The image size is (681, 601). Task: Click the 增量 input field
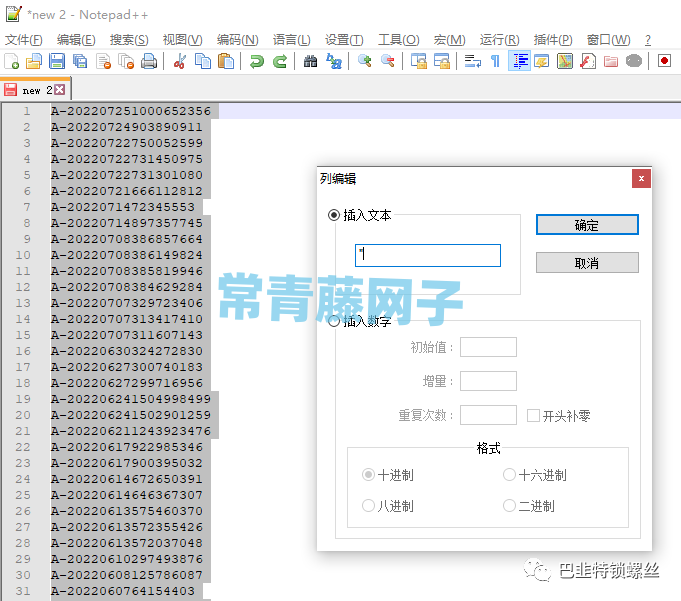point(488,381)
